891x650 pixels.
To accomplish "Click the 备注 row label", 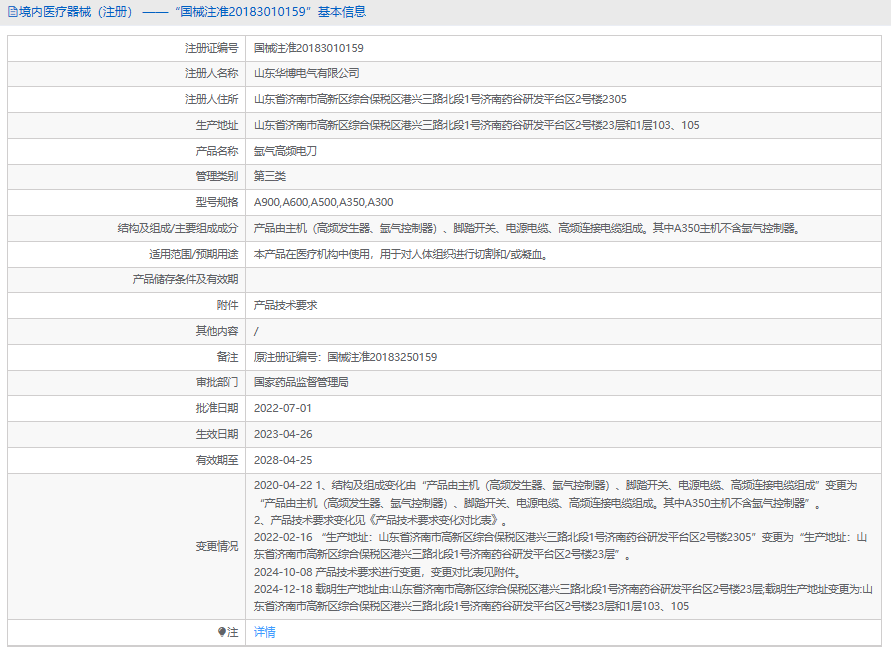I will pos(227,357).
